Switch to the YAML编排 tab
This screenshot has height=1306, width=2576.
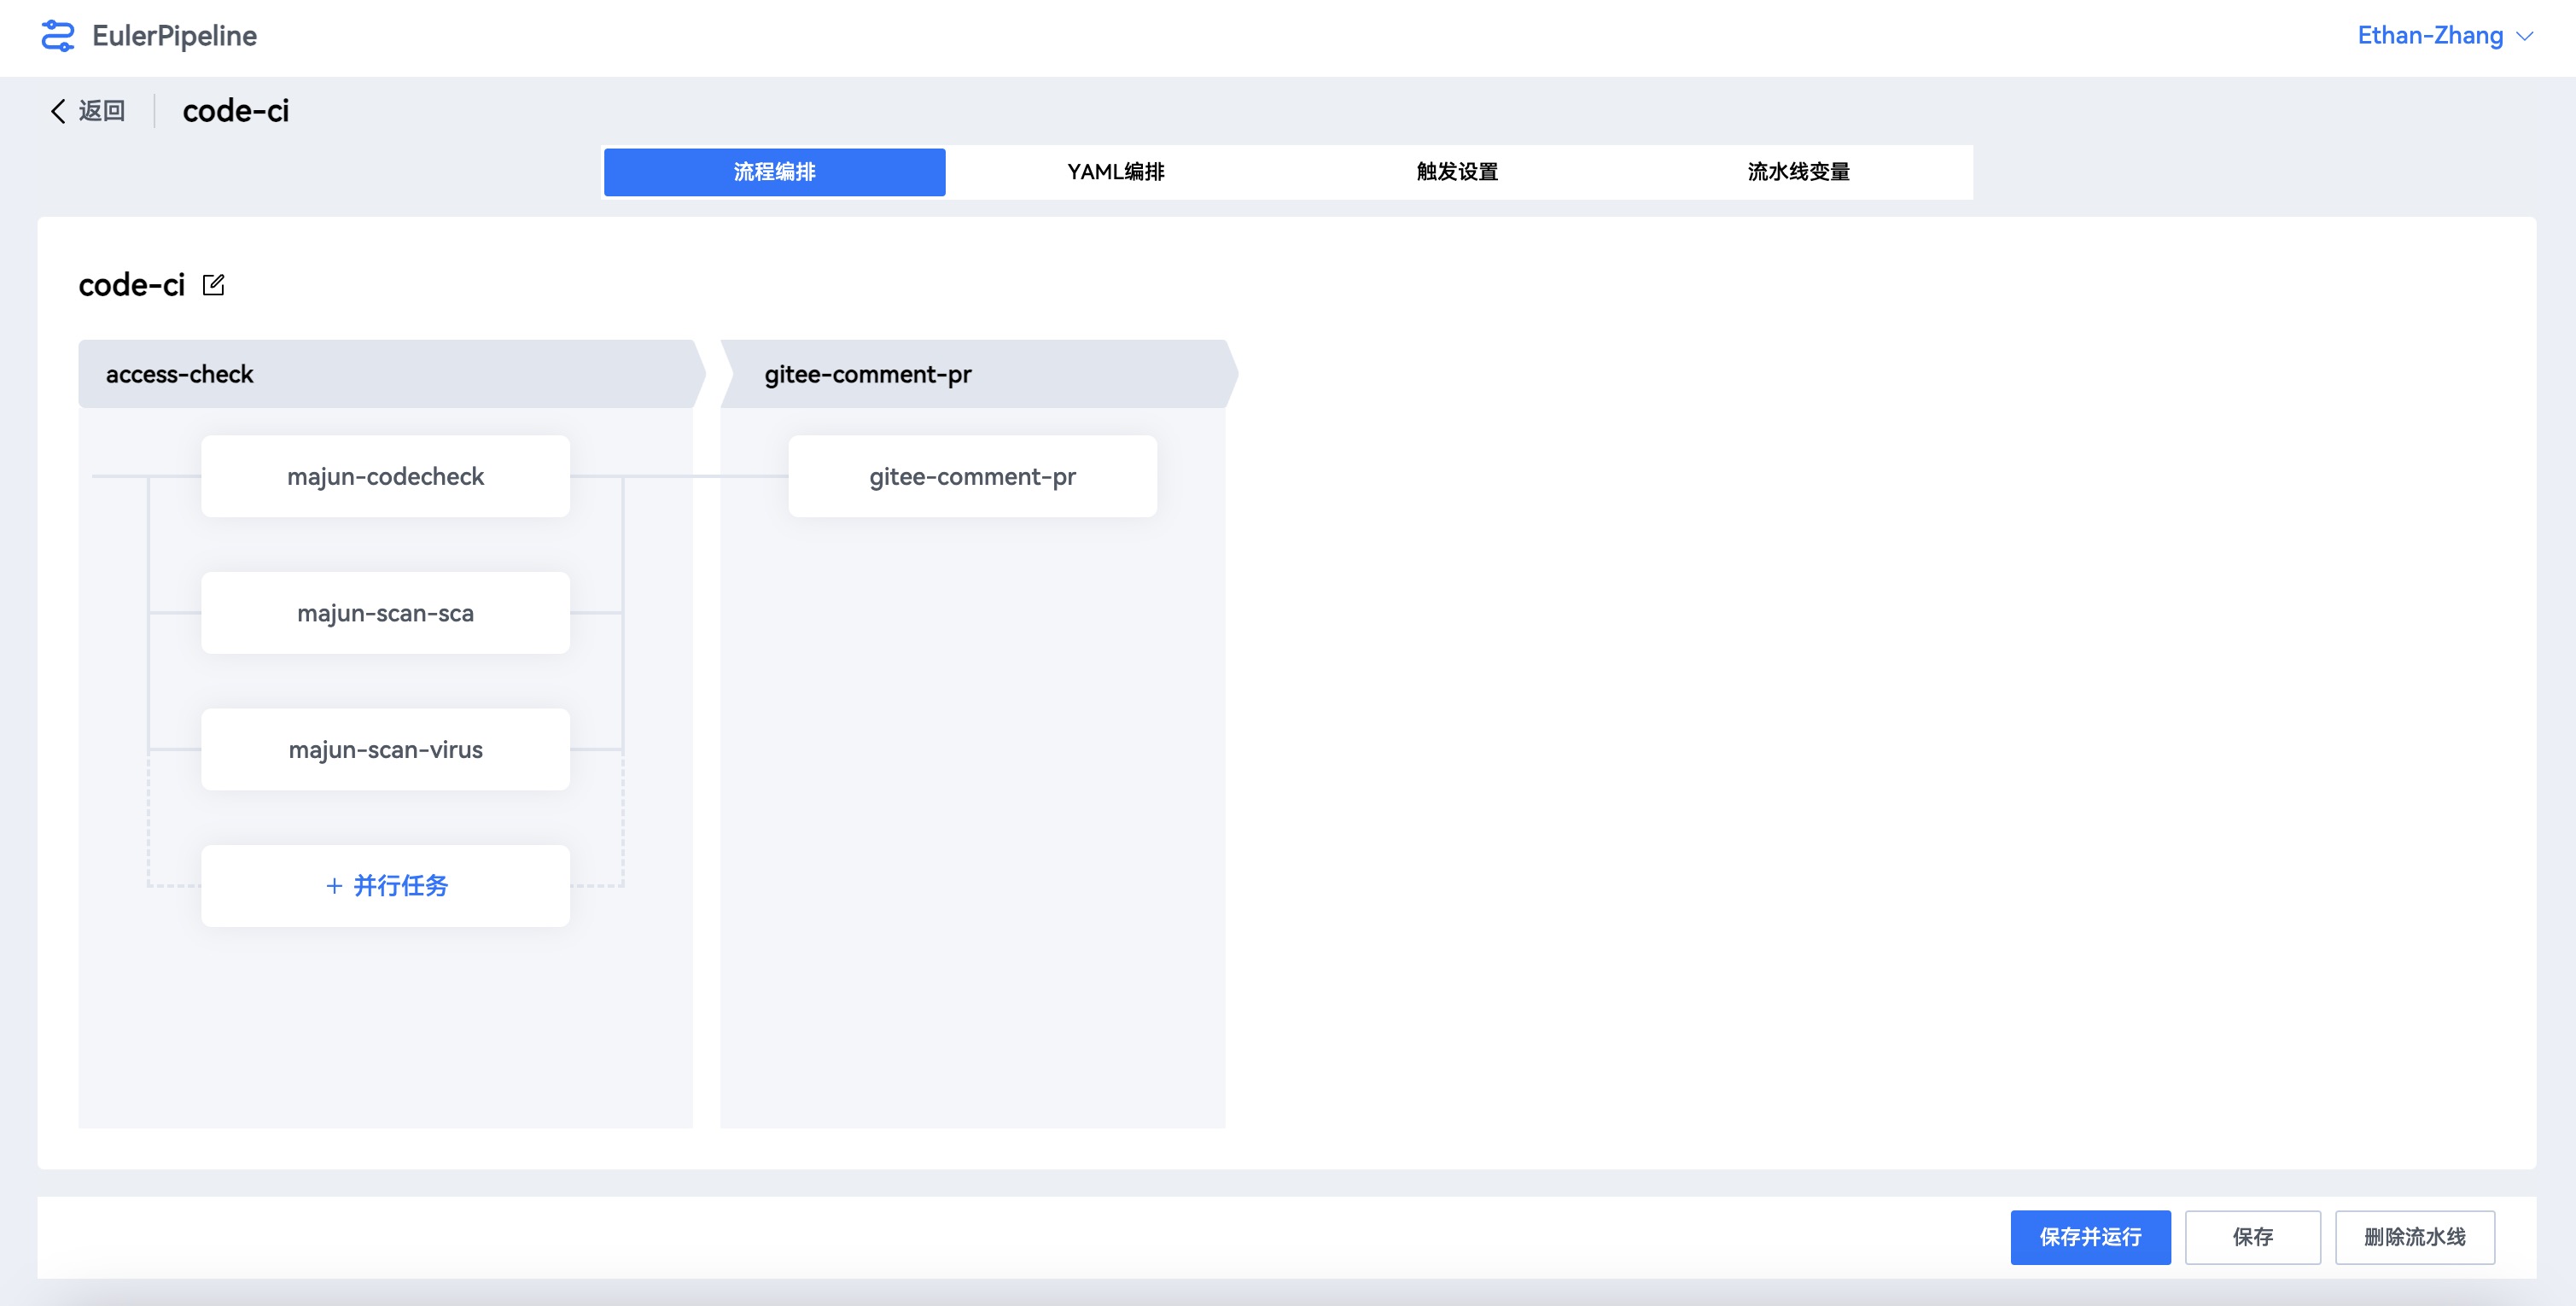click(1115, 172)
